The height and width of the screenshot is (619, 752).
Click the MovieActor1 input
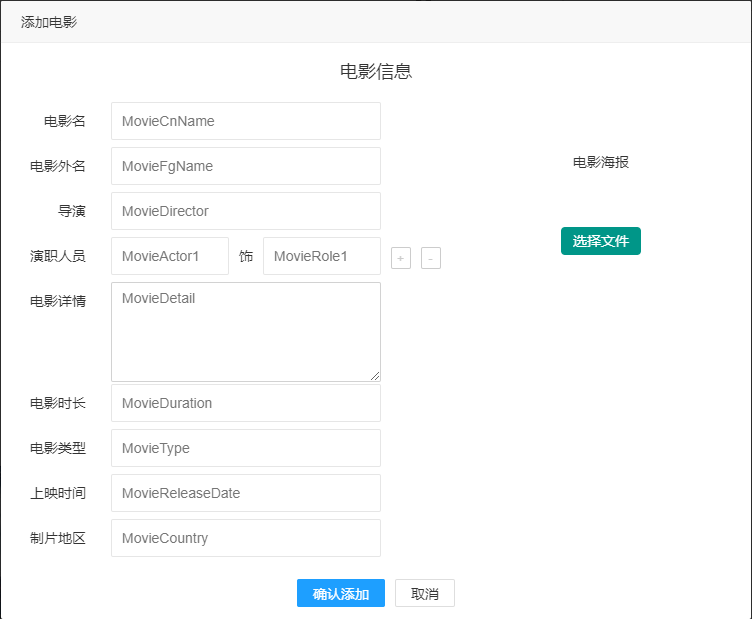(x=170, y=256)
